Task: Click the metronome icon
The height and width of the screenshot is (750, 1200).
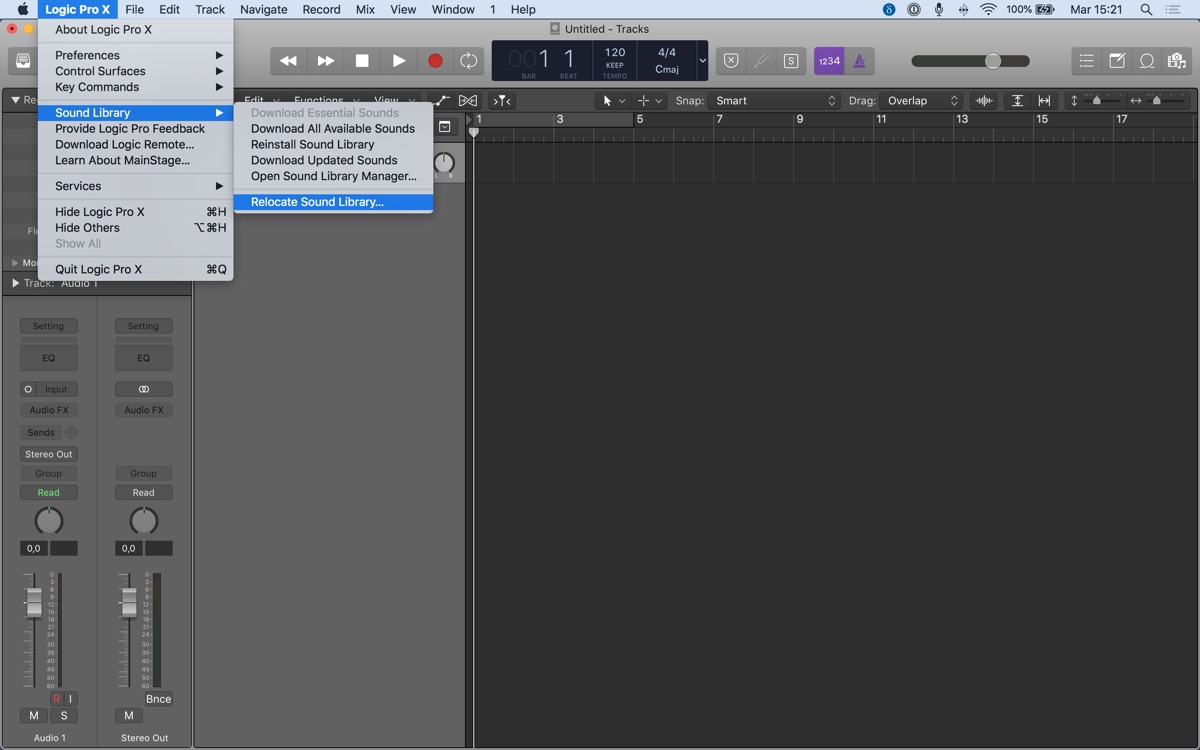Action: pyautogui.click(x=859, y=61)
